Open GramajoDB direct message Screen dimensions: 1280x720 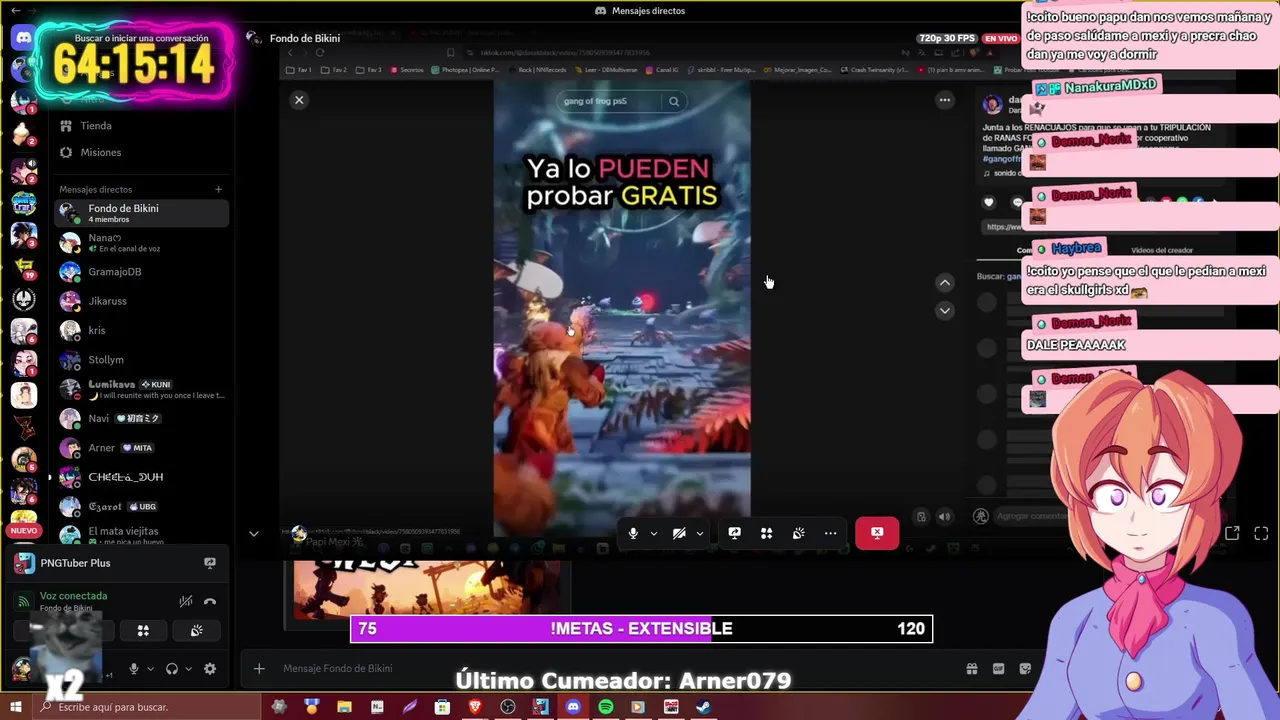[x=141, y=272]
